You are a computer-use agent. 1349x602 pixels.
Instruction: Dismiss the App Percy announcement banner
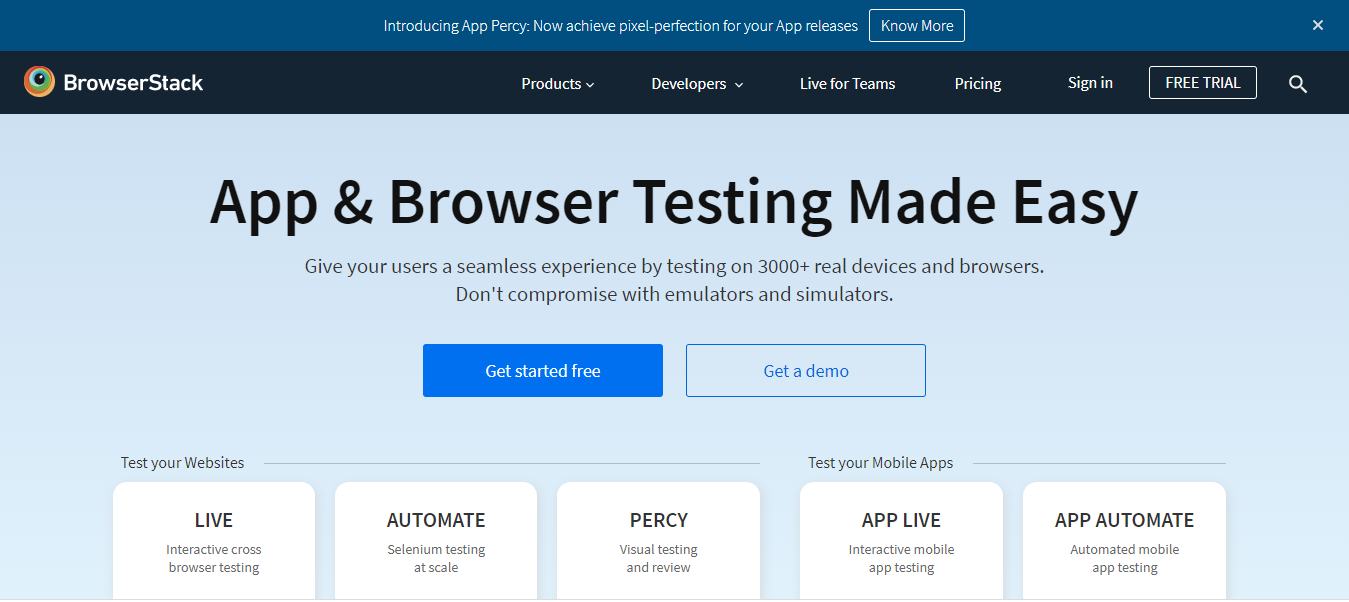click(1318, 25)
